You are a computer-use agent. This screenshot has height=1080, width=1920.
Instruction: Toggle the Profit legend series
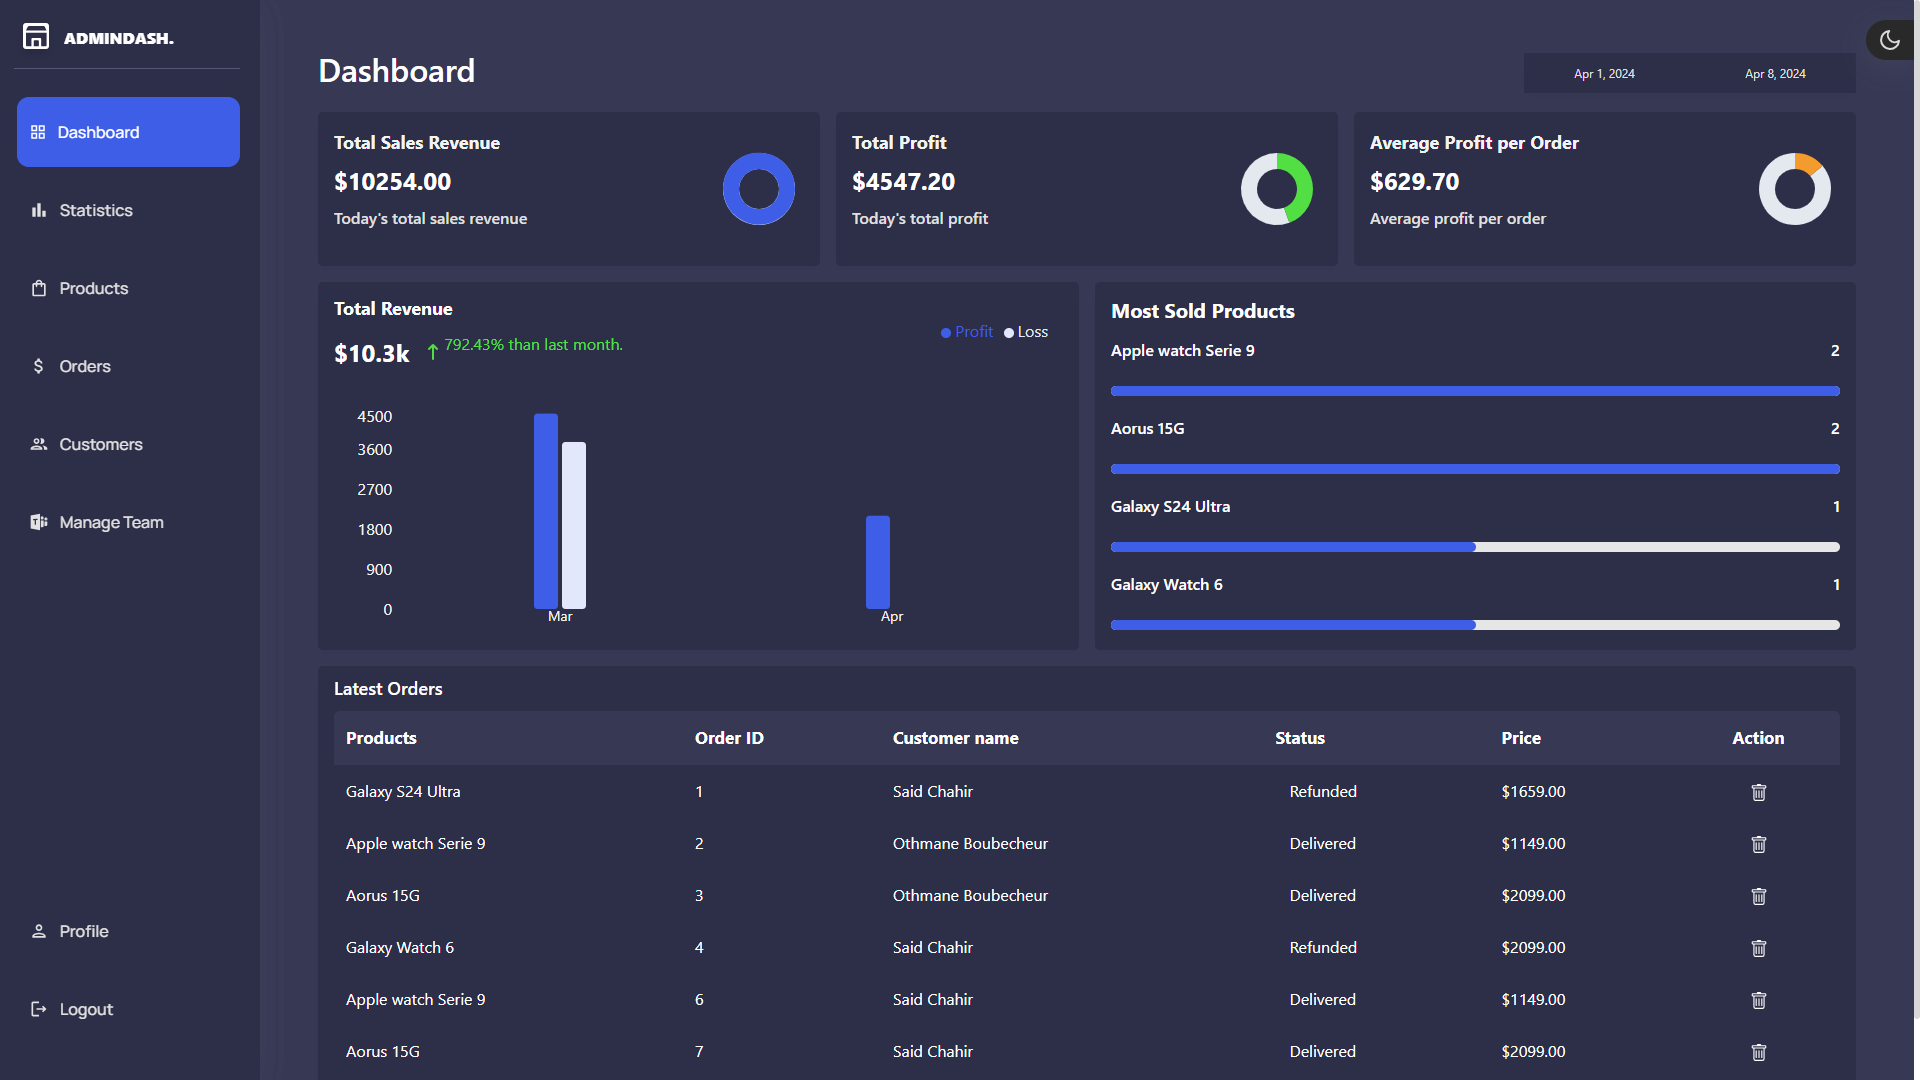pos(967,332)
